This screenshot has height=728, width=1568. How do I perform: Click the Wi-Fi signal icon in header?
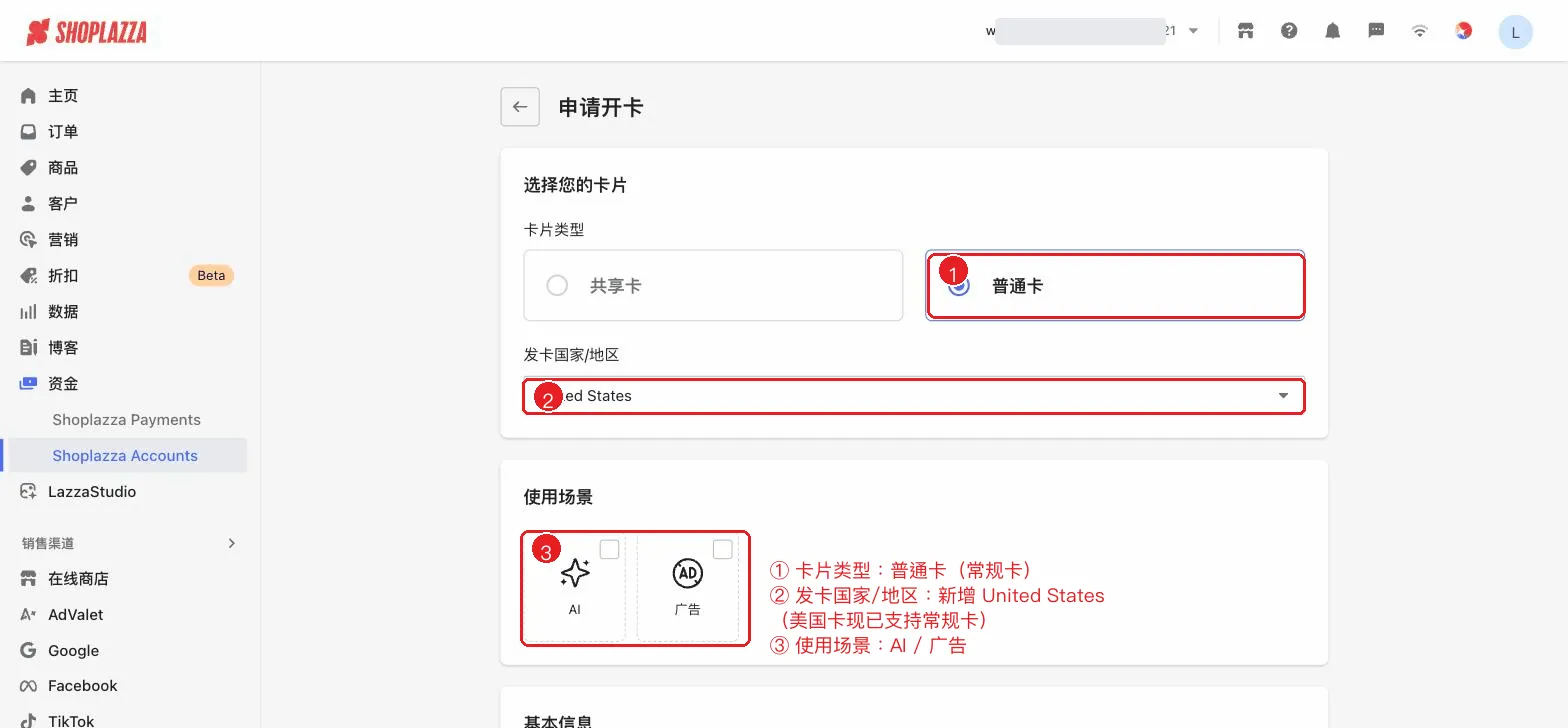[x=1419, y=31]
